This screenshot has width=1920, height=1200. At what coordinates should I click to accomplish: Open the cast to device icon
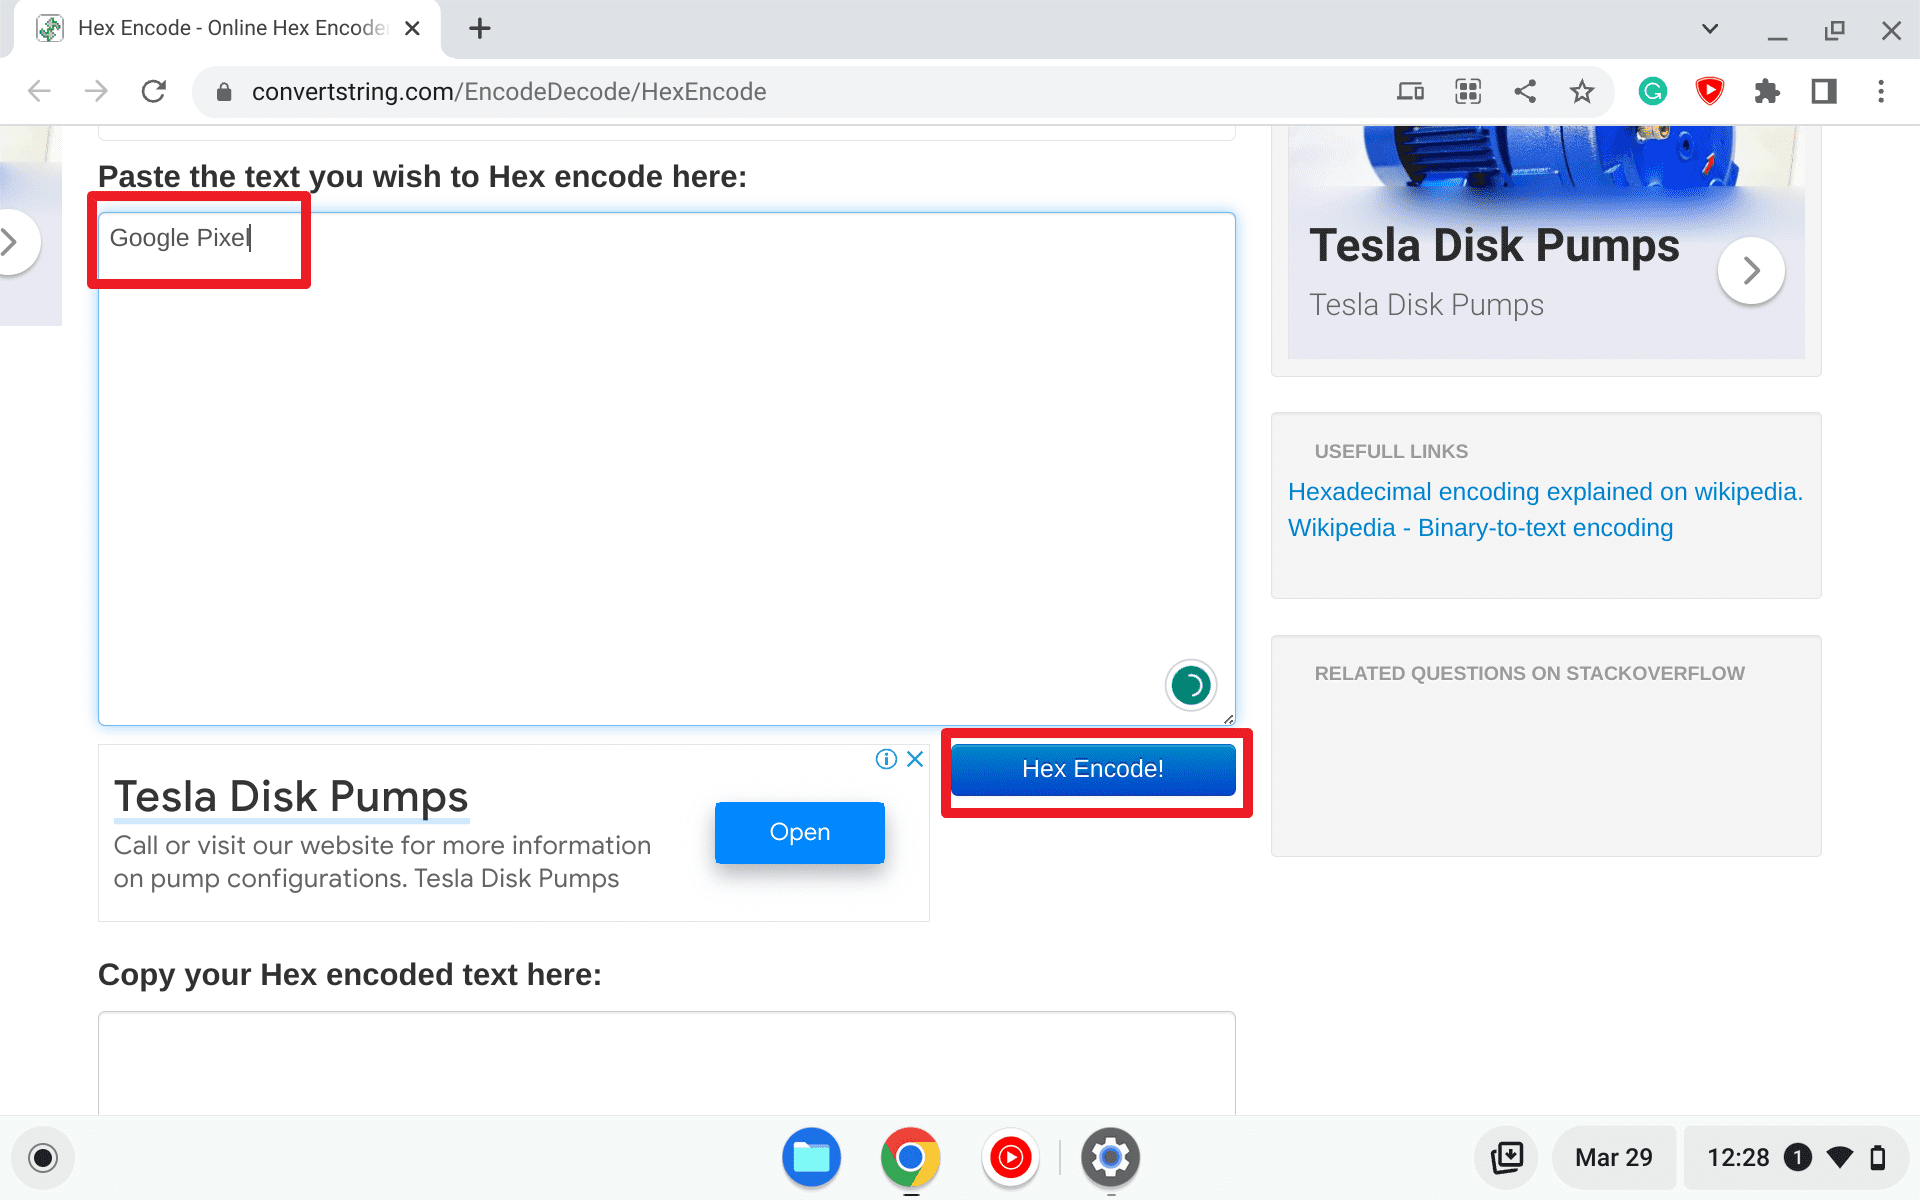[1410, 92]
